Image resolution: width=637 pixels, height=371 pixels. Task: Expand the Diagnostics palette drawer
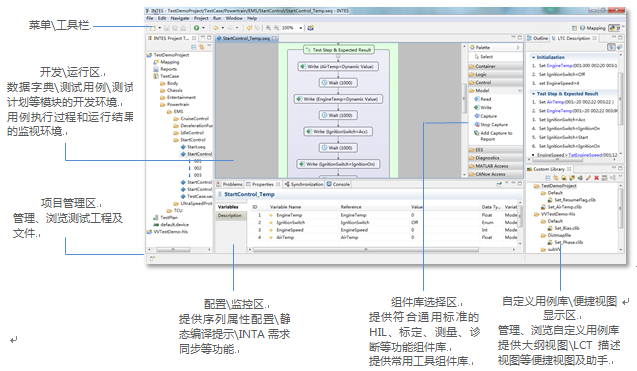pyautogui.click(x=496, y=158)
